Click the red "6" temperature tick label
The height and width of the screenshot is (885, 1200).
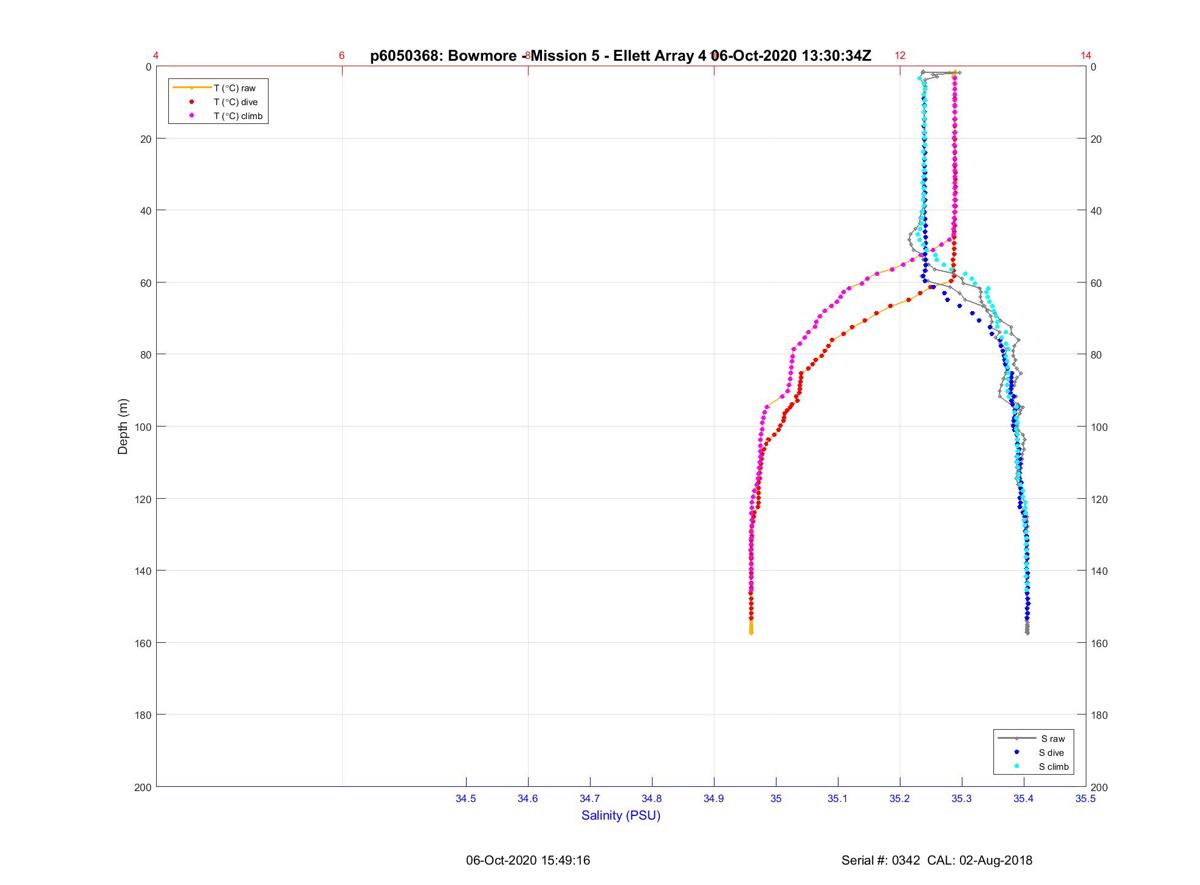click(x=342, y=55)
